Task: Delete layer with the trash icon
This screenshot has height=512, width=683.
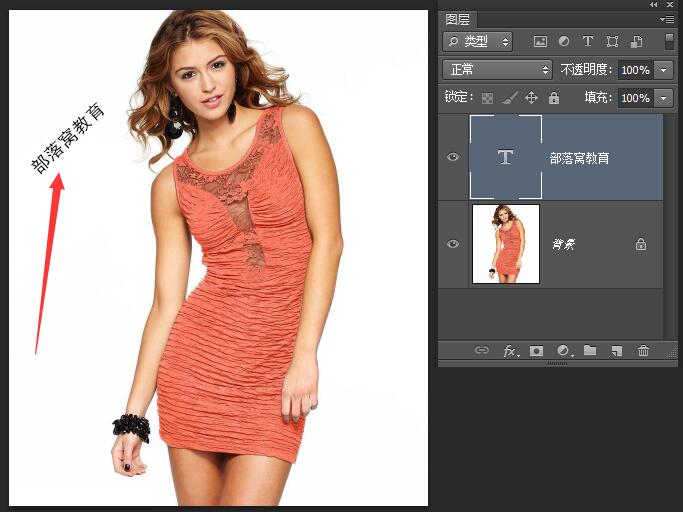Action: point(643,351)
